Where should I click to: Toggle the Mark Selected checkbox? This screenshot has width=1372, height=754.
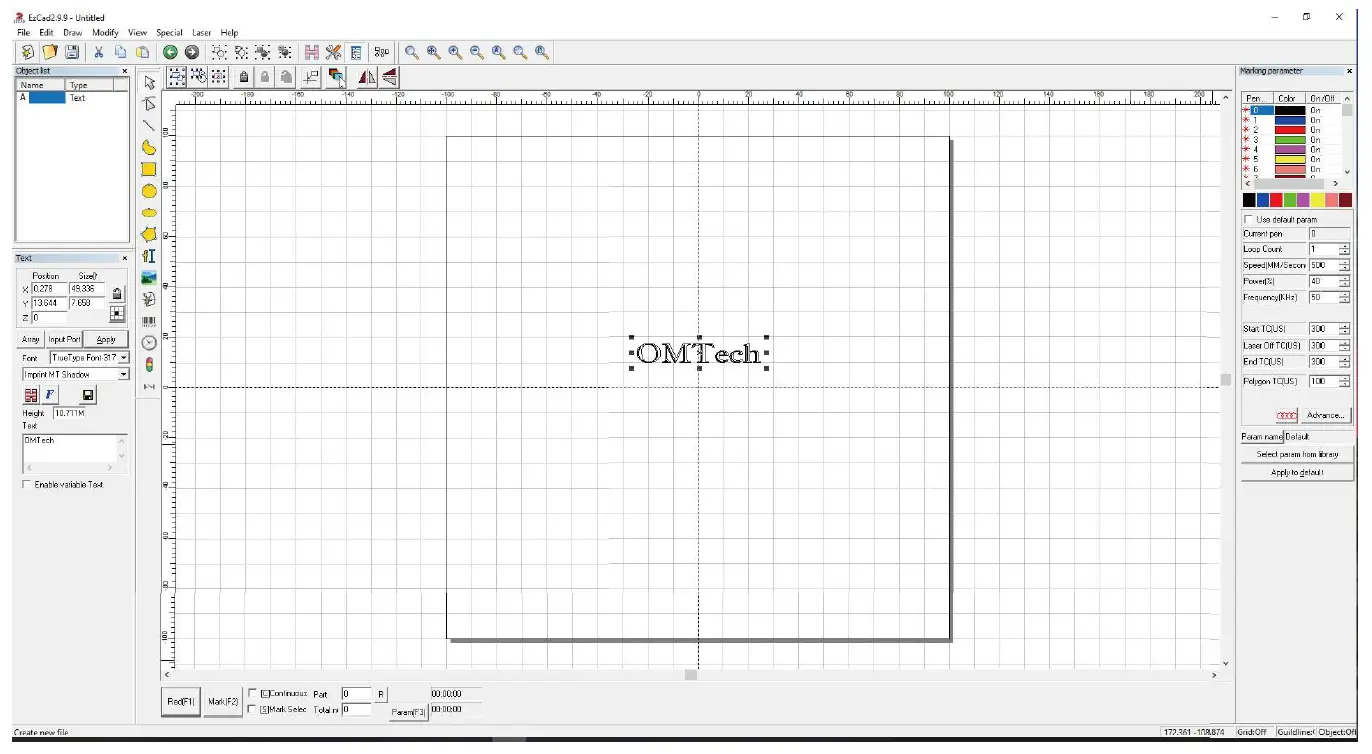click(252, 709)
